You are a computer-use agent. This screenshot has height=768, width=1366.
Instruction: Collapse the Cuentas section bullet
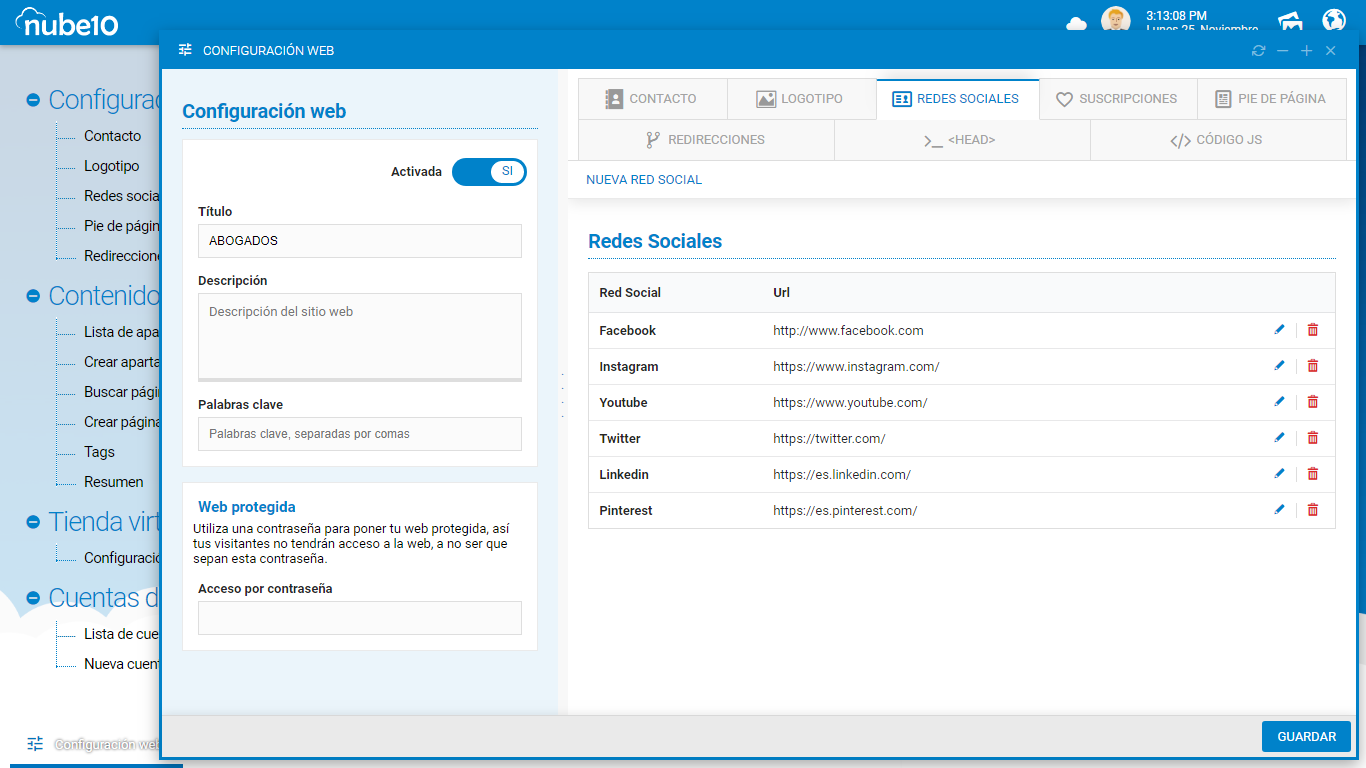pos(33,598)
